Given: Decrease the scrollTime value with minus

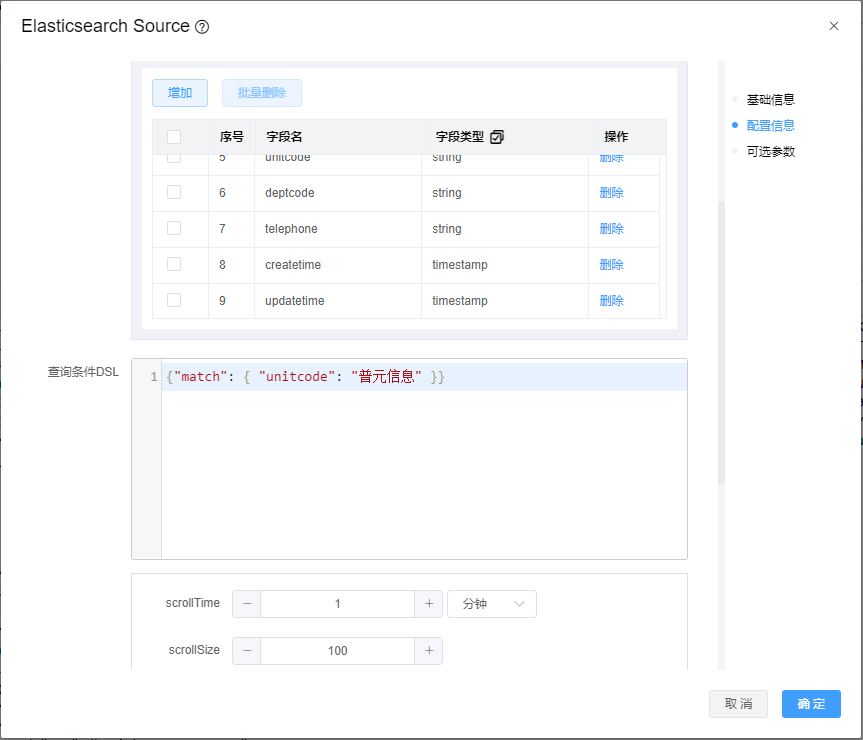Looking at the screenshot, I should 247,604.
